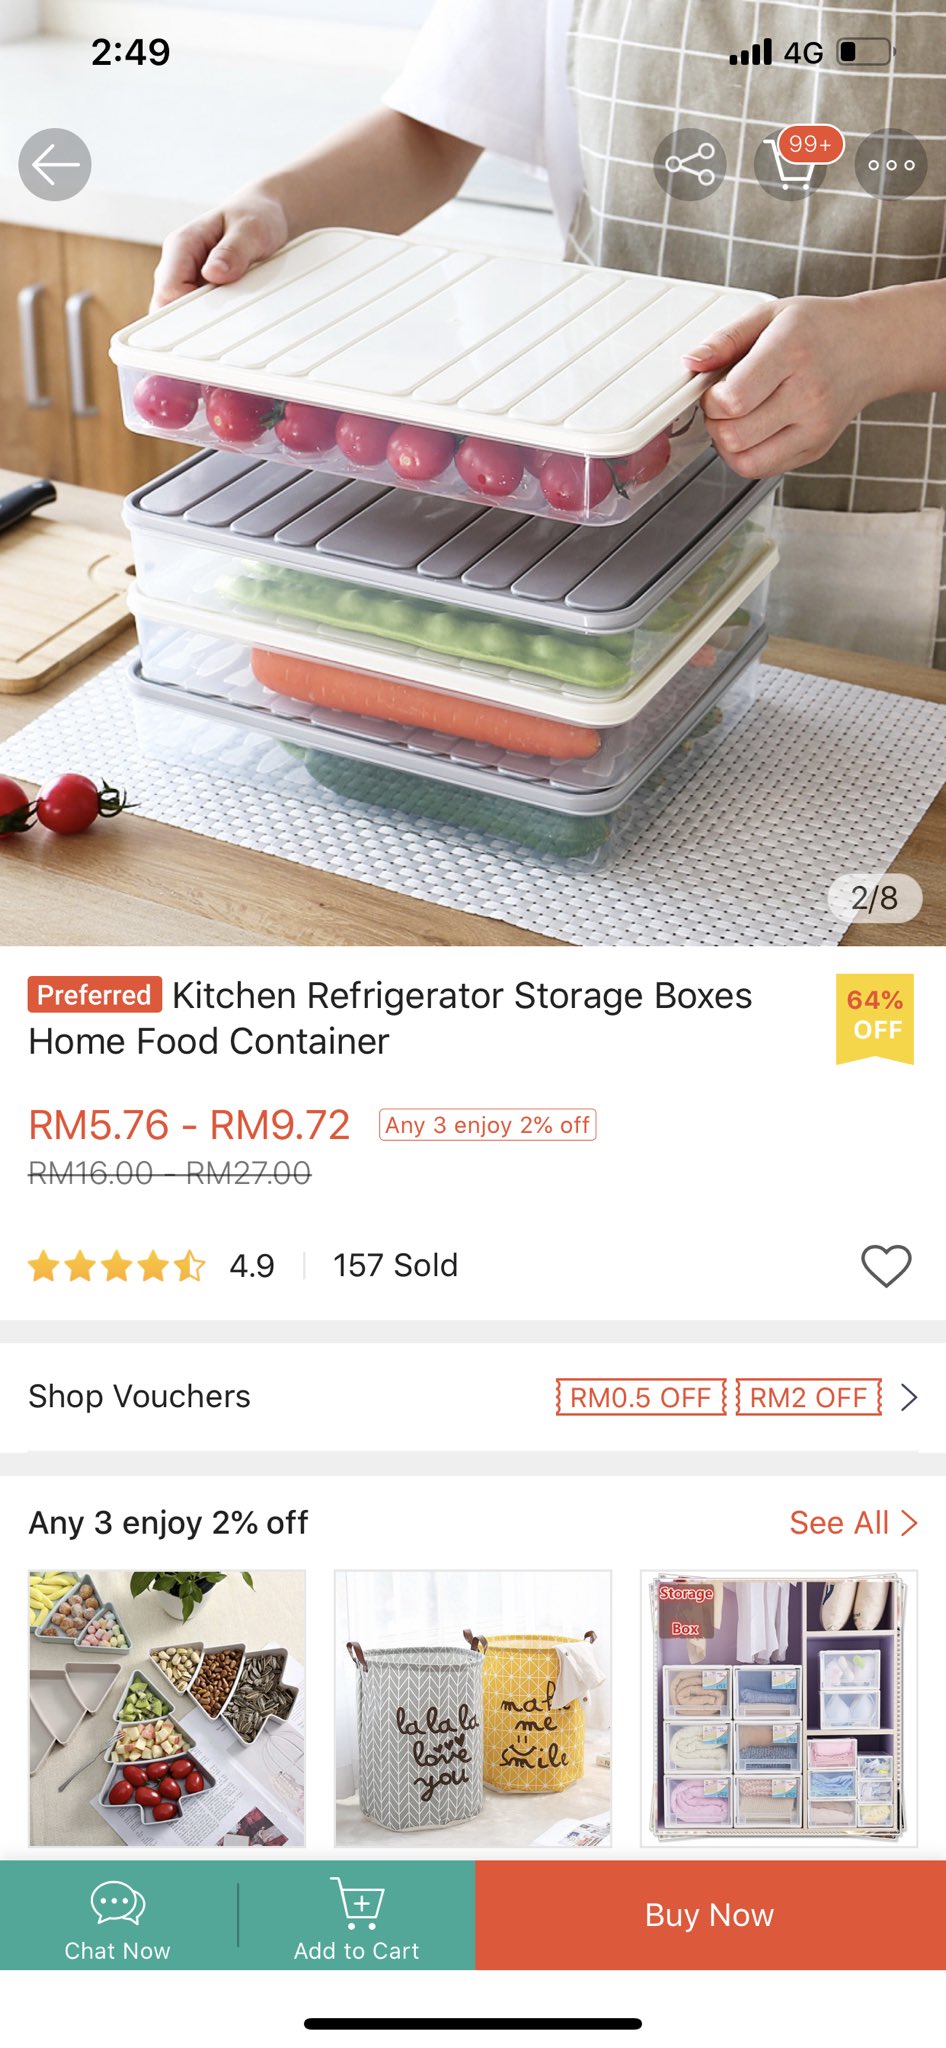Select the RM2 OFF voucher
946x2048 pixels.
(809, 1397)
